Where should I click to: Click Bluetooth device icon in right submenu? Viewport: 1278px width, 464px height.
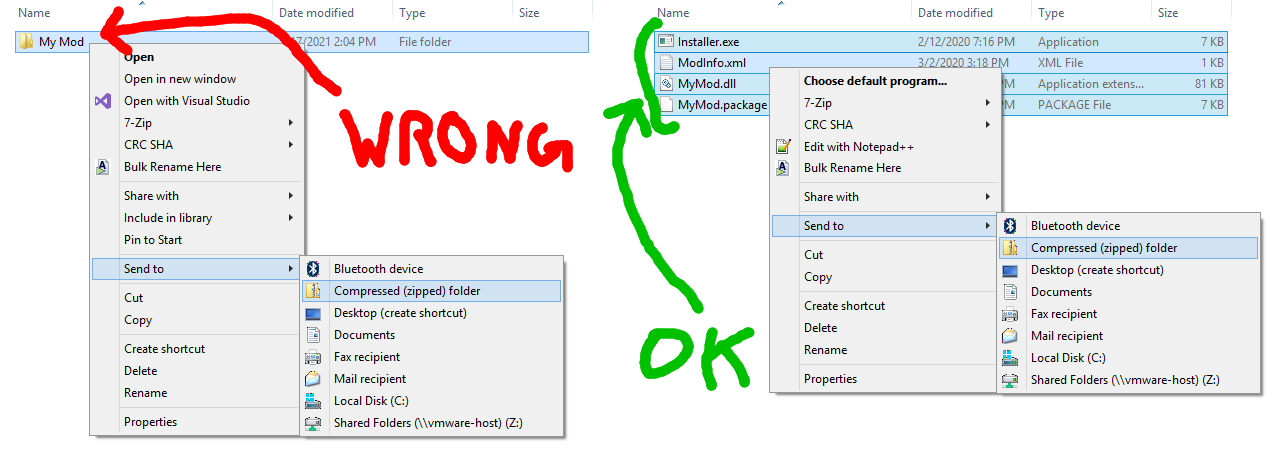point(1010,226)
